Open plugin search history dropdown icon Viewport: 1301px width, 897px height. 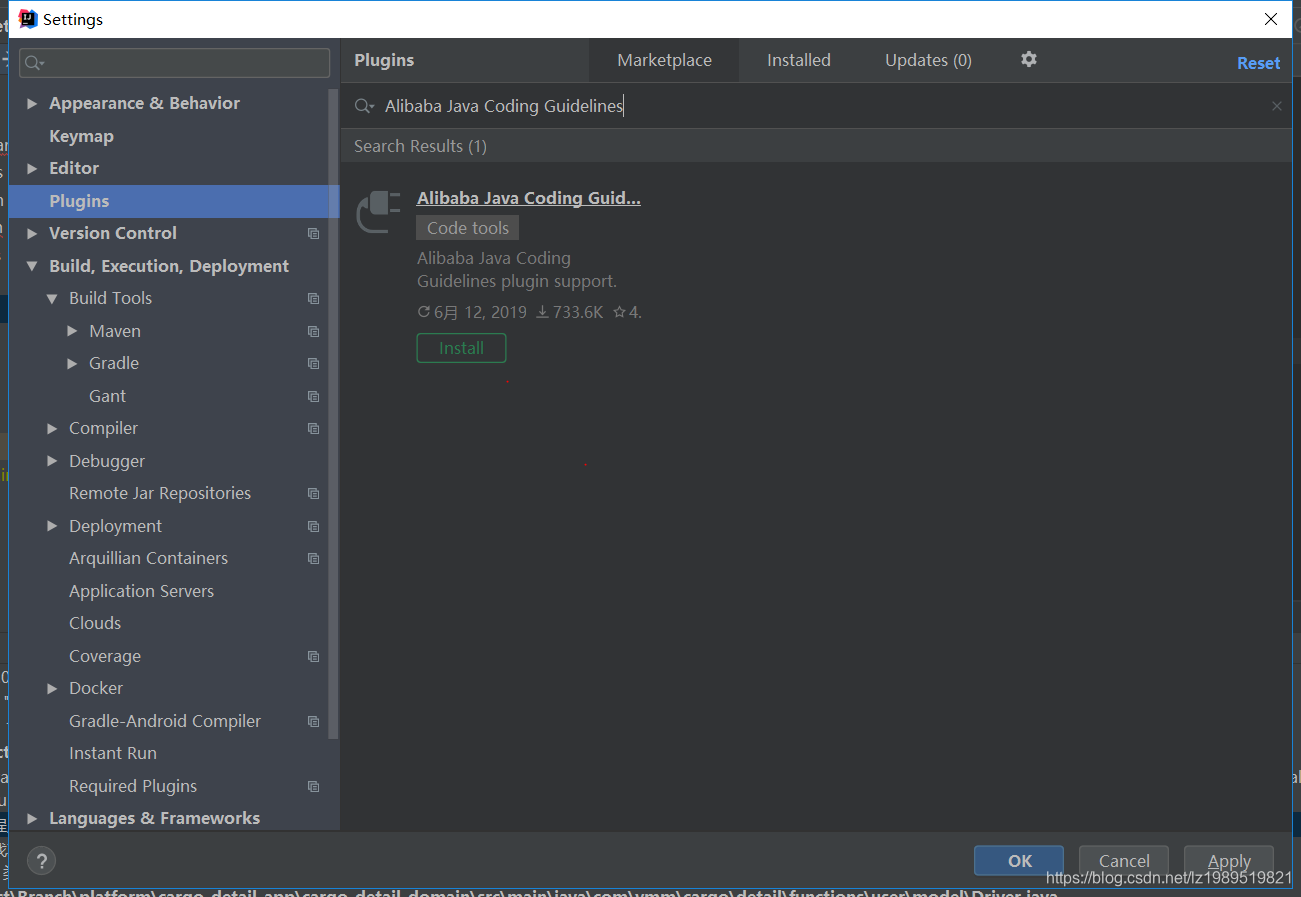[x=365, y=106]
